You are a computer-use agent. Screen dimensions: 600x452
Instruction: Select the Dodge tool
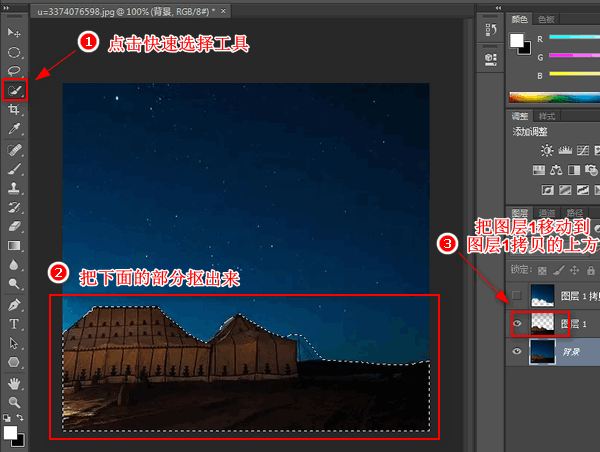pos(14,284)
